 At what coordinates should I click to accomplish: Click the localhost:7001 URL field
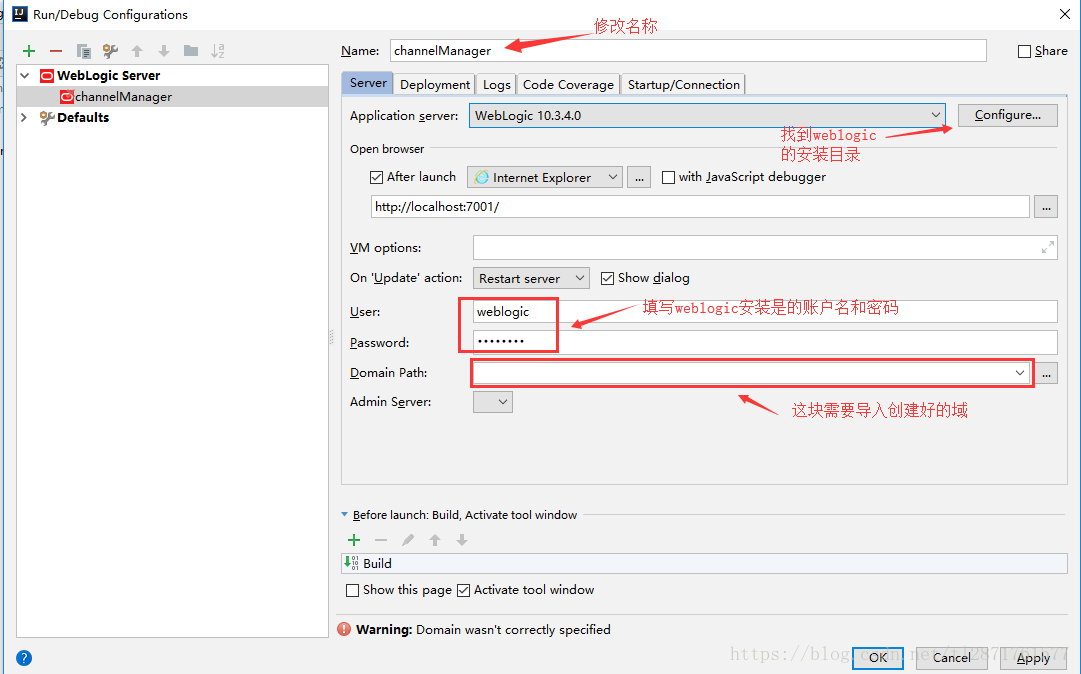700,207
